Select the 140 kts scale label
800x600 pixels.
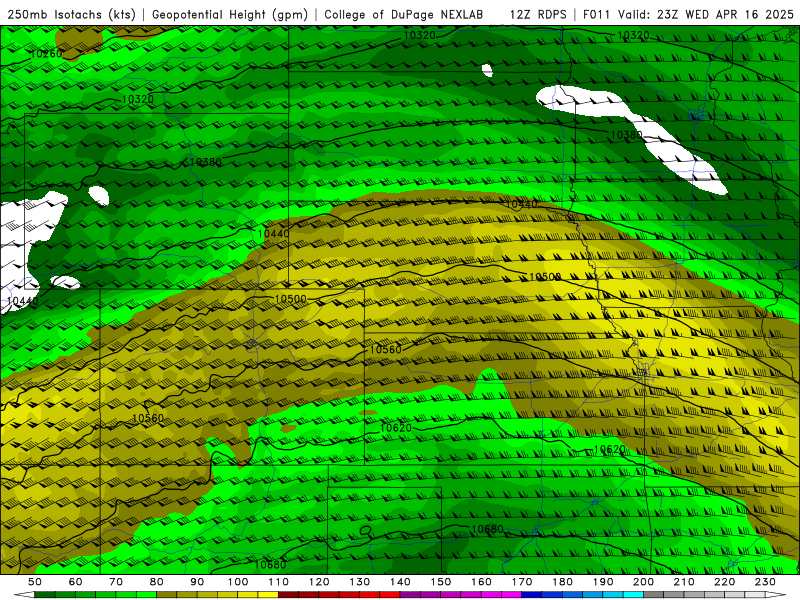point(400,582)
